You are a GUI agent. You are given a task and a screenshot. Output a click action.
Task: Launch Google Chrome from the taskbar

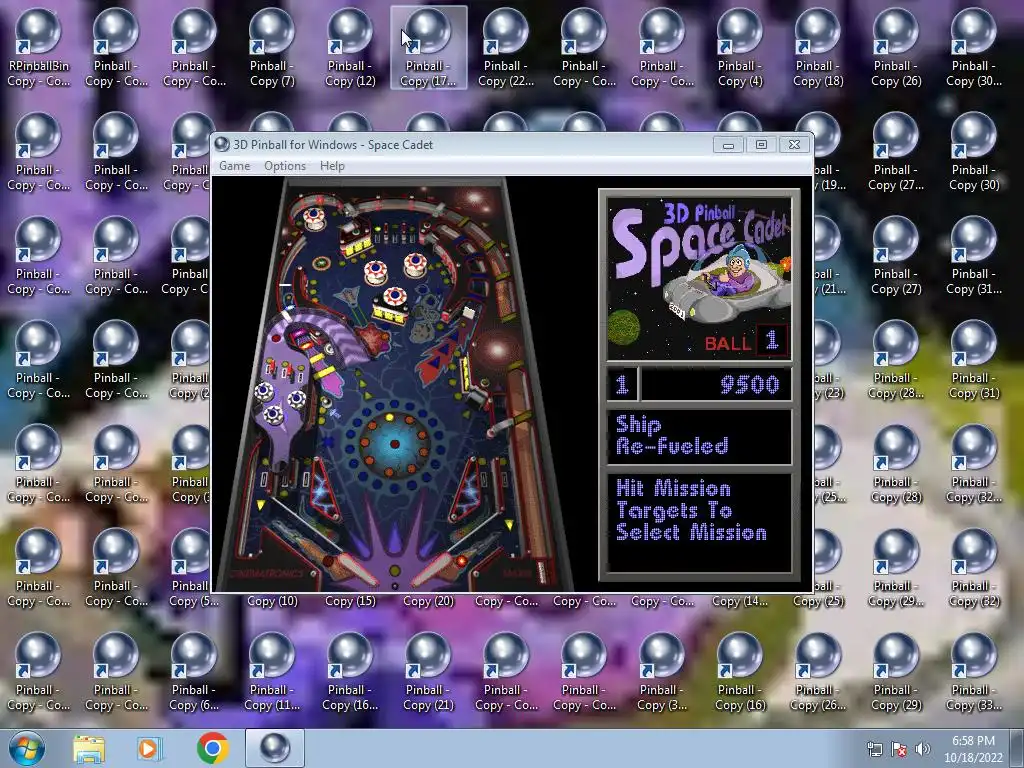[213, 748]
